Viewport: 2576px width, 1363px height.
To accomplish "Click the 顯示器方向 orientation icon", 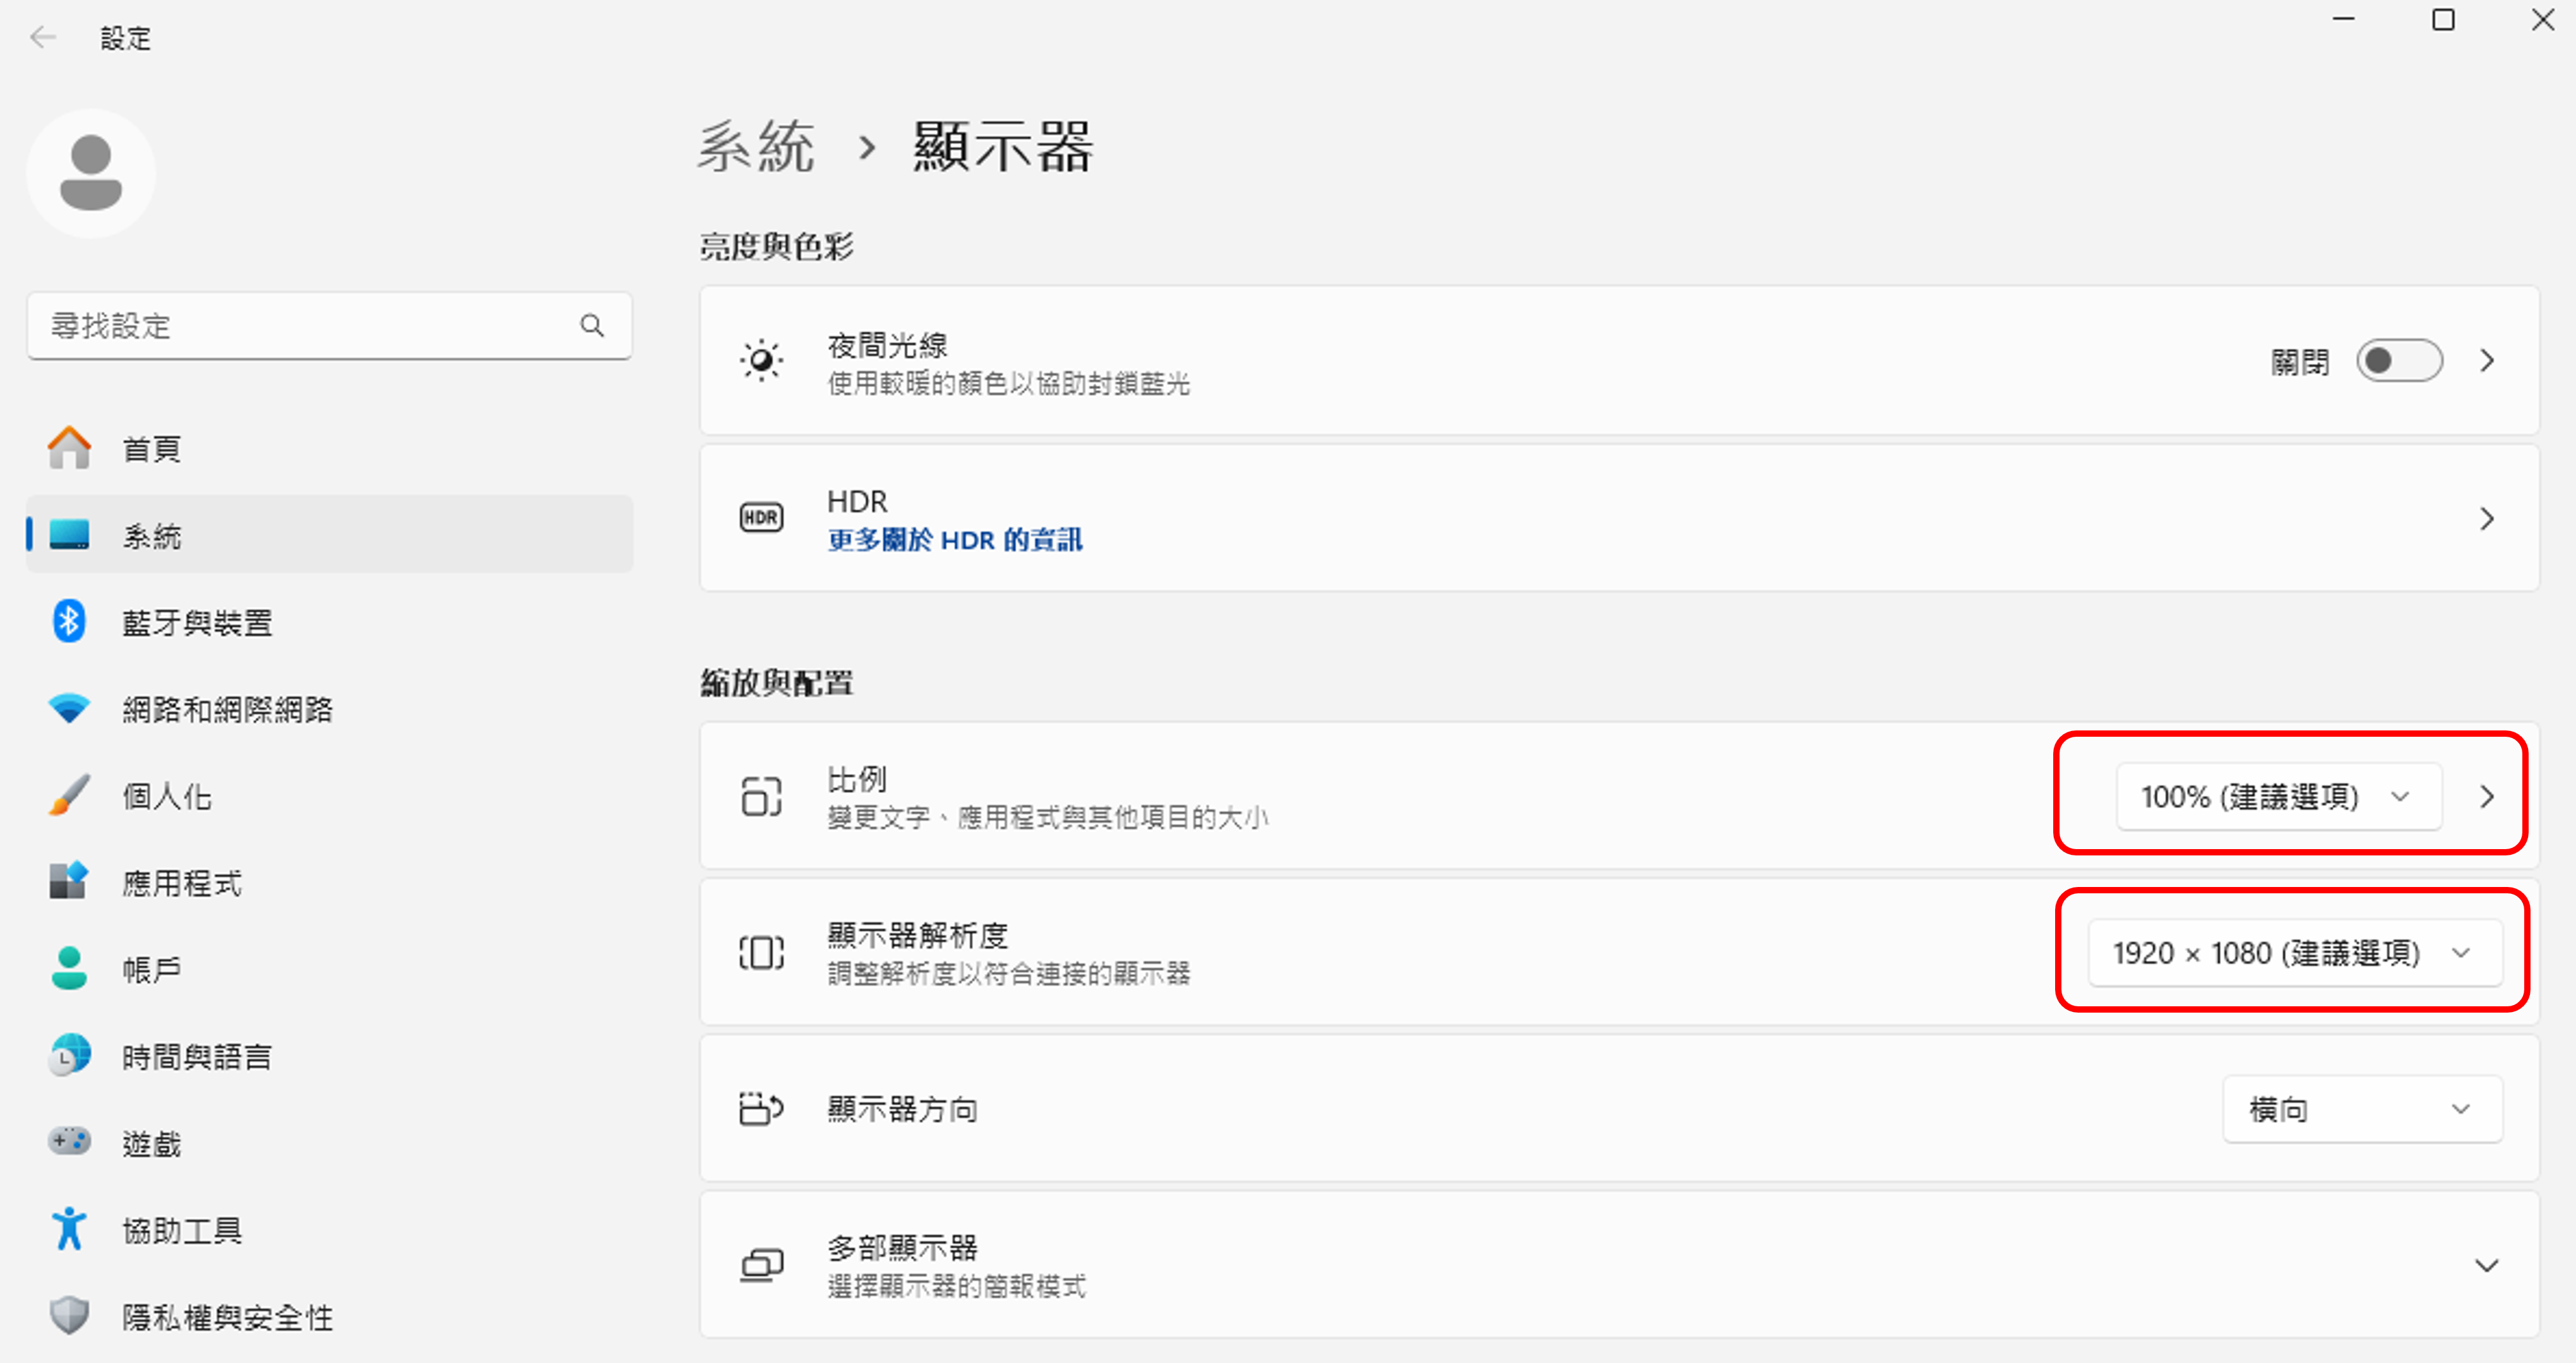I will [761, 1108].
